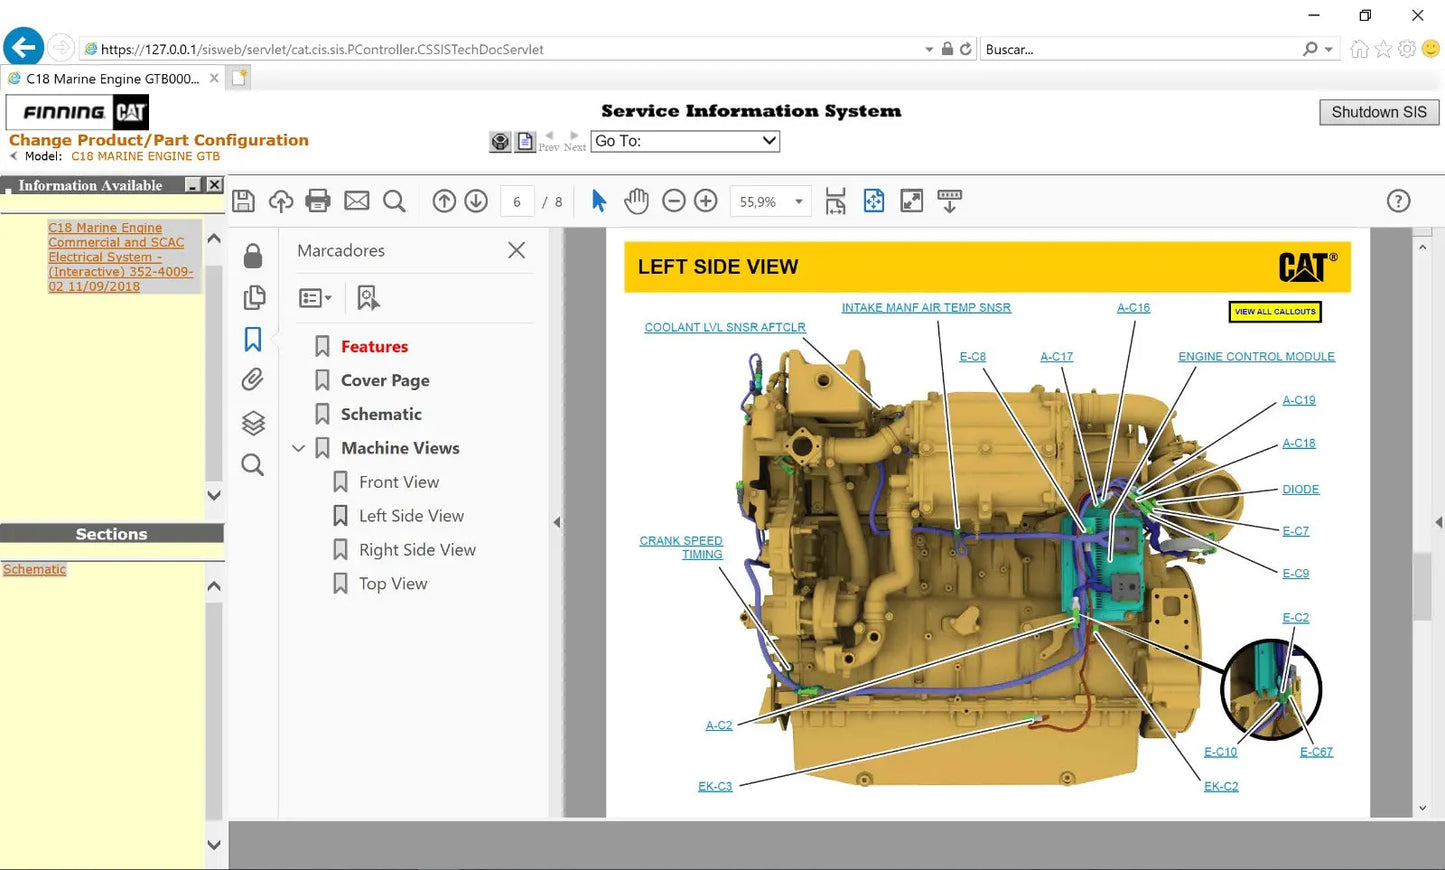Open the attachments paperclip panel

click(x=253, y=380)
